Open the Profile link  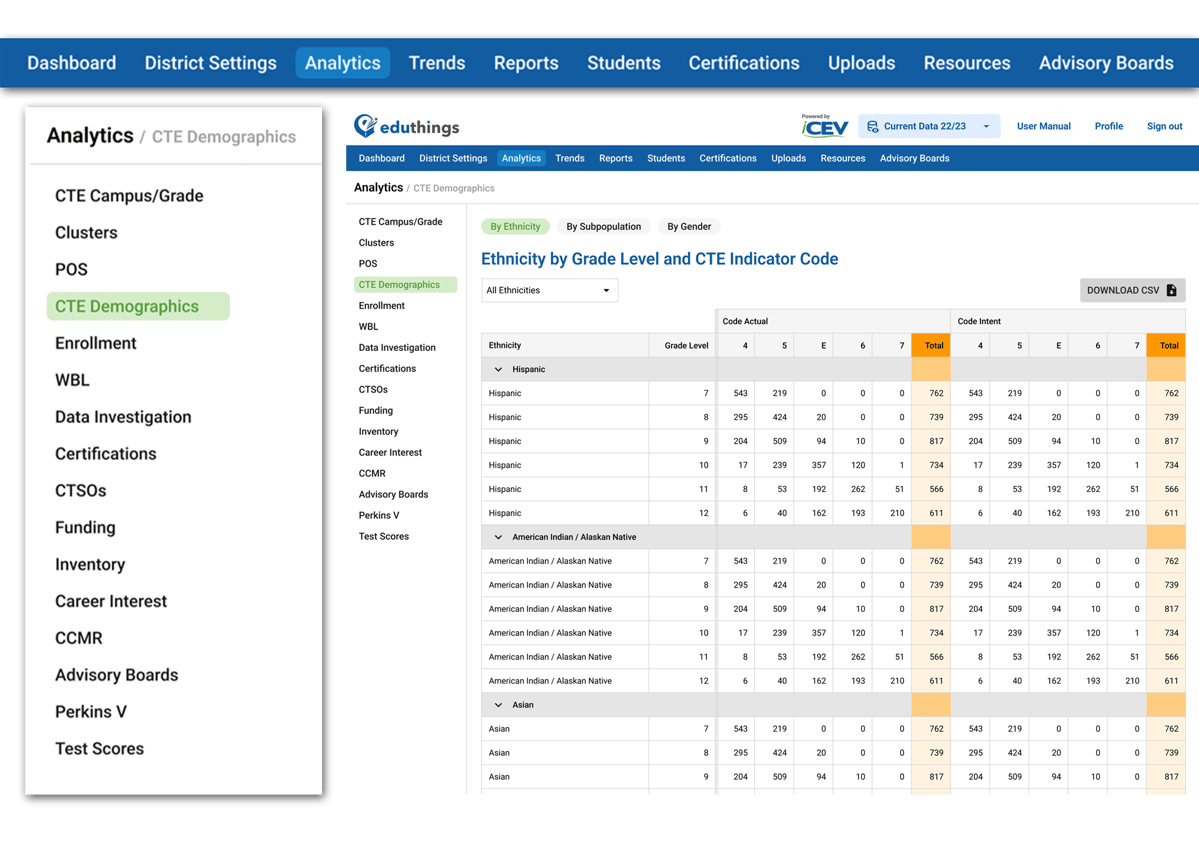1108,127
